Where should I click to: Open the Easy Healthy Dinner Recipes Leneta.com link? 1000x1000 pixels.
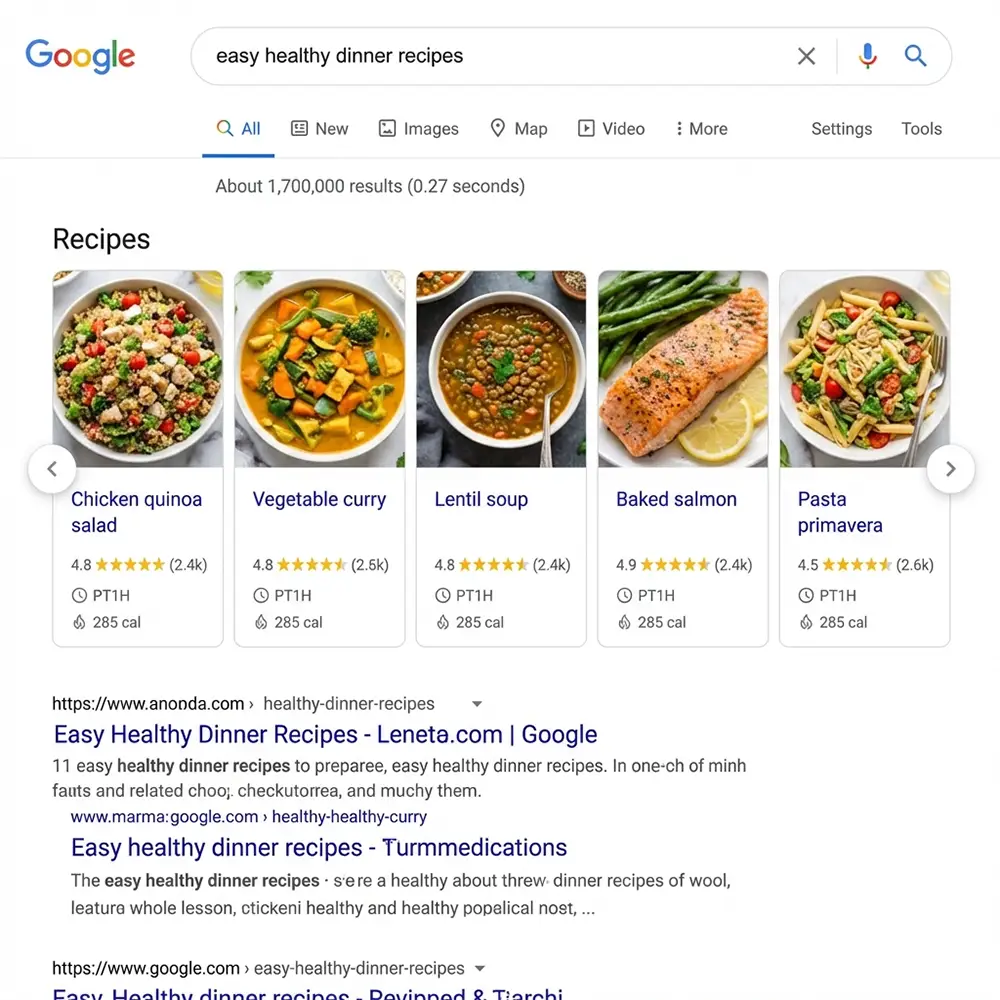[x=325, y=734]
